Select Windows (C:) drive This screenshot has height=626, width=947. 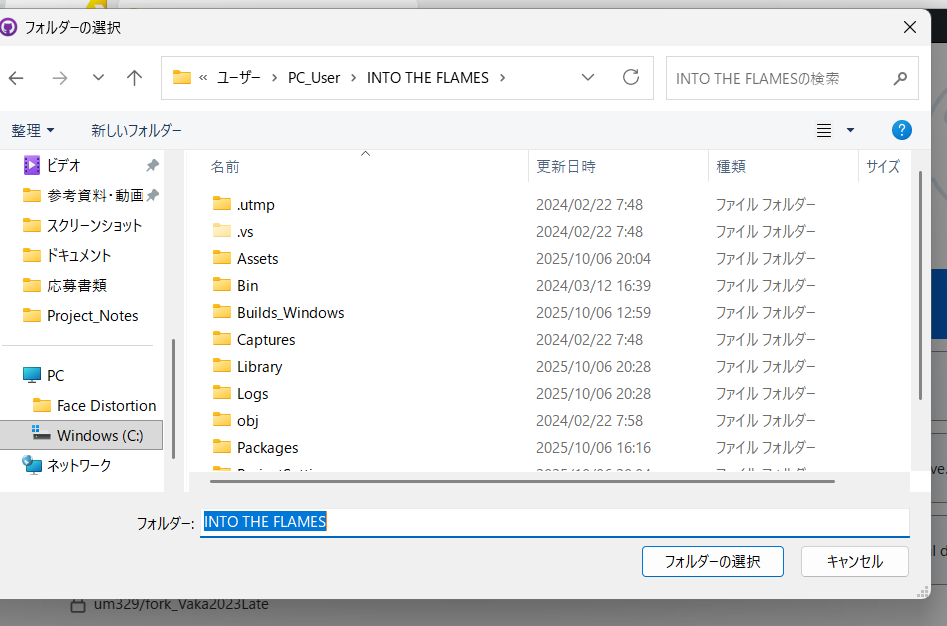[82, 435]
